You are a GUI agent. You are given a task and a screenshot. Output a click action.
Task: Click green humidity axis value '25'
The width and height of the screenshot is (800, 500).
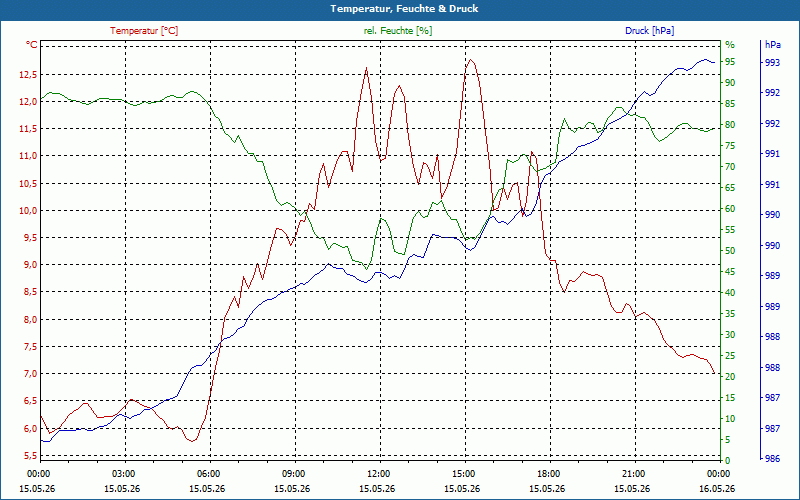[x=730, y=356]
